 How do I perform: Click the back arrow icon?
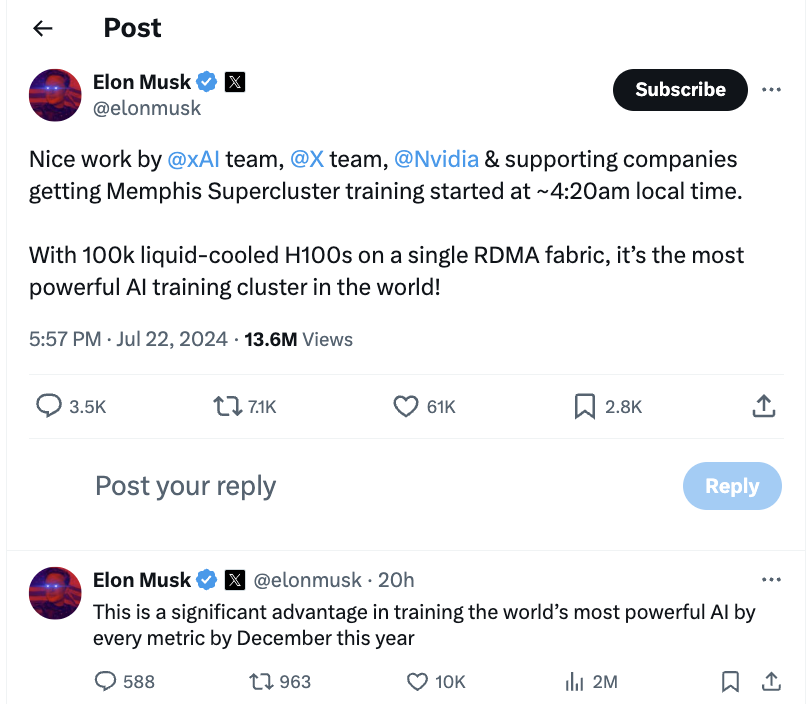pyautogui.click(x=42, y=28)
